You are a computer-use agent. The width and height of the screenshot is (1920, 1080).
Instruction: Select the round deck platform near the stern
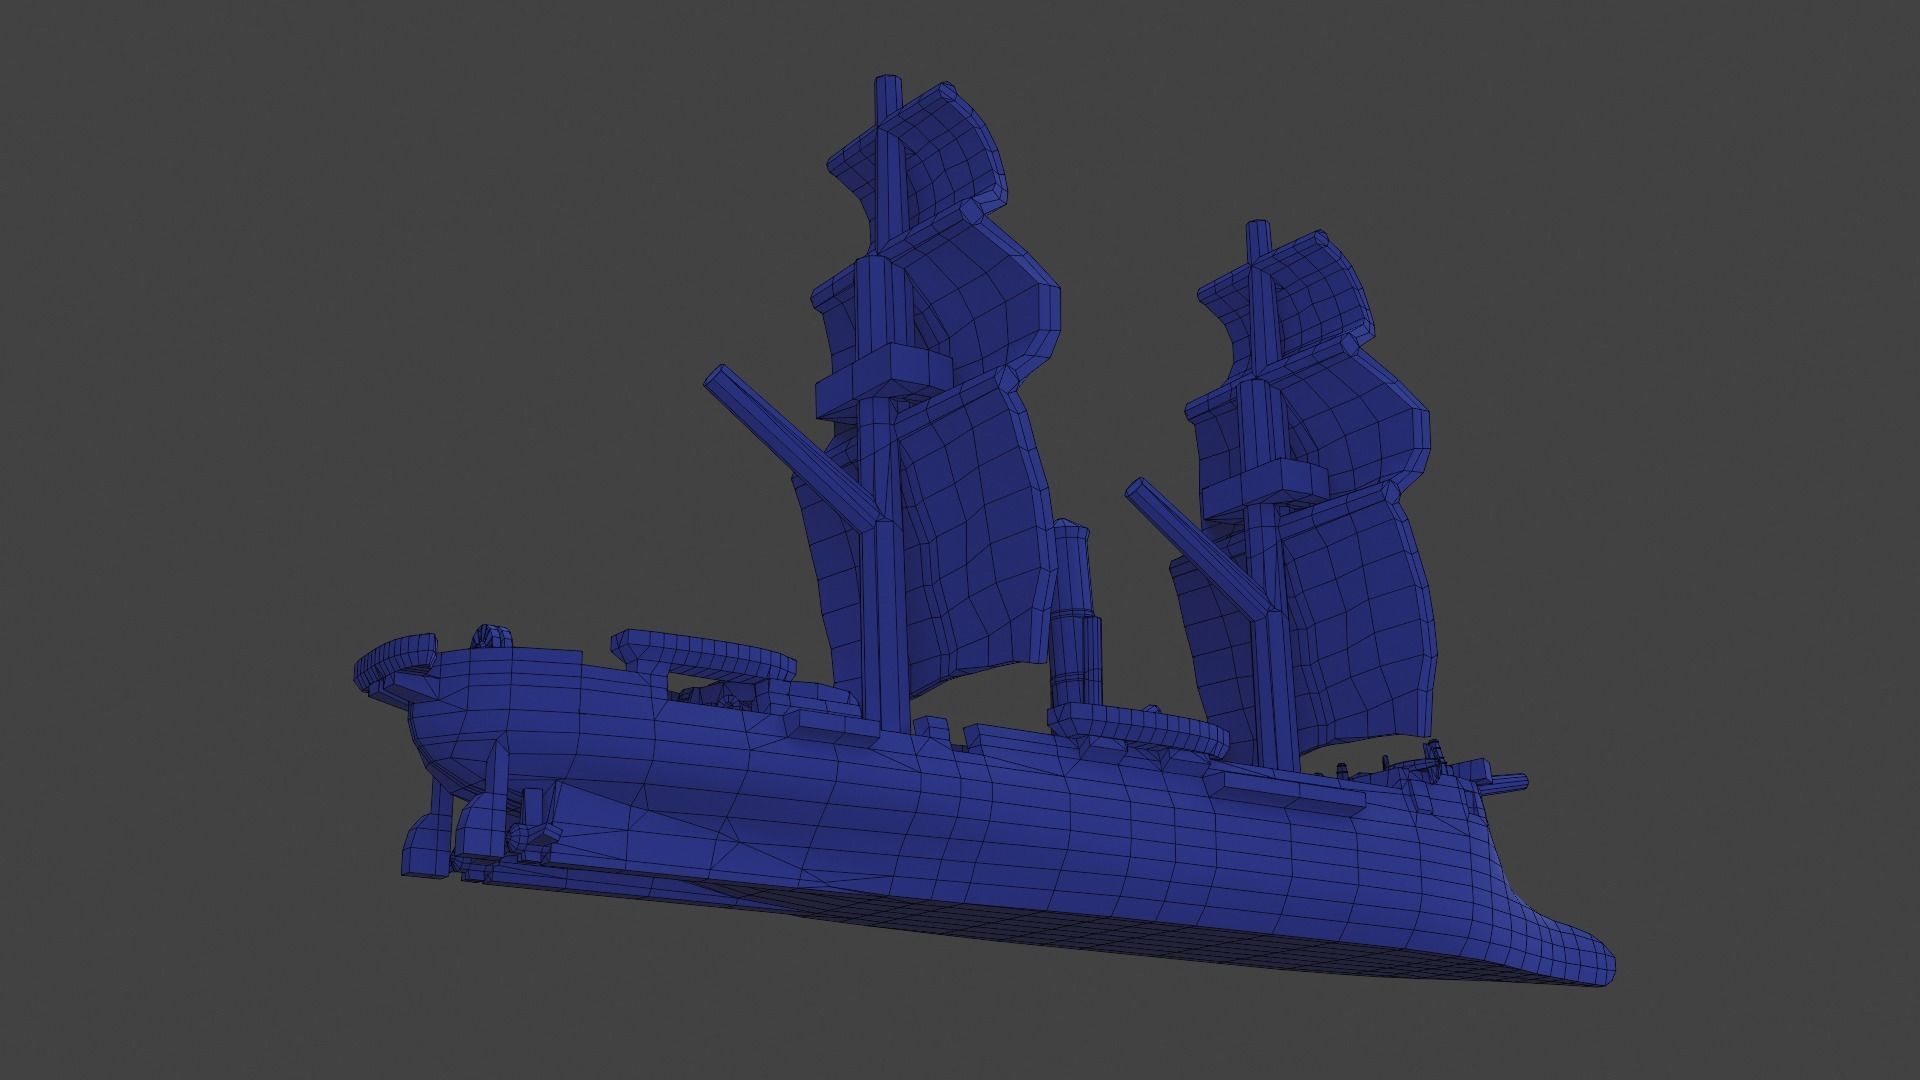703,655
